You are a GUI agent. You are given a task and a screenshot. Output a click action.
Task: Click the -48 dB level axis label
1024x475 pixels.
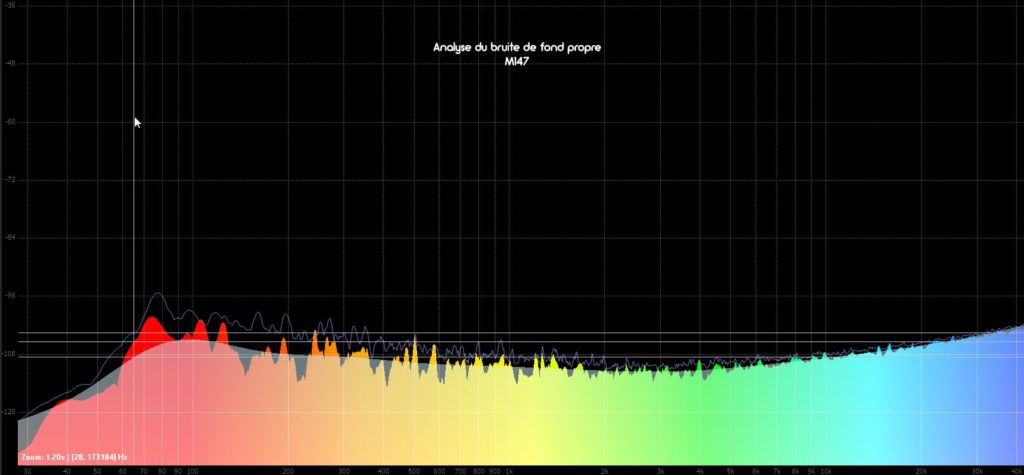click(10, 64)
